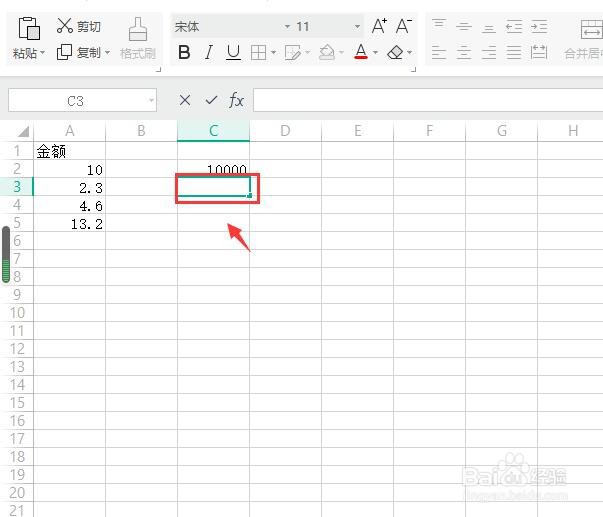Cancel entry with the X button
This screenshot has width=603, height=517.
pyautogui.click(x=185, y=100)
